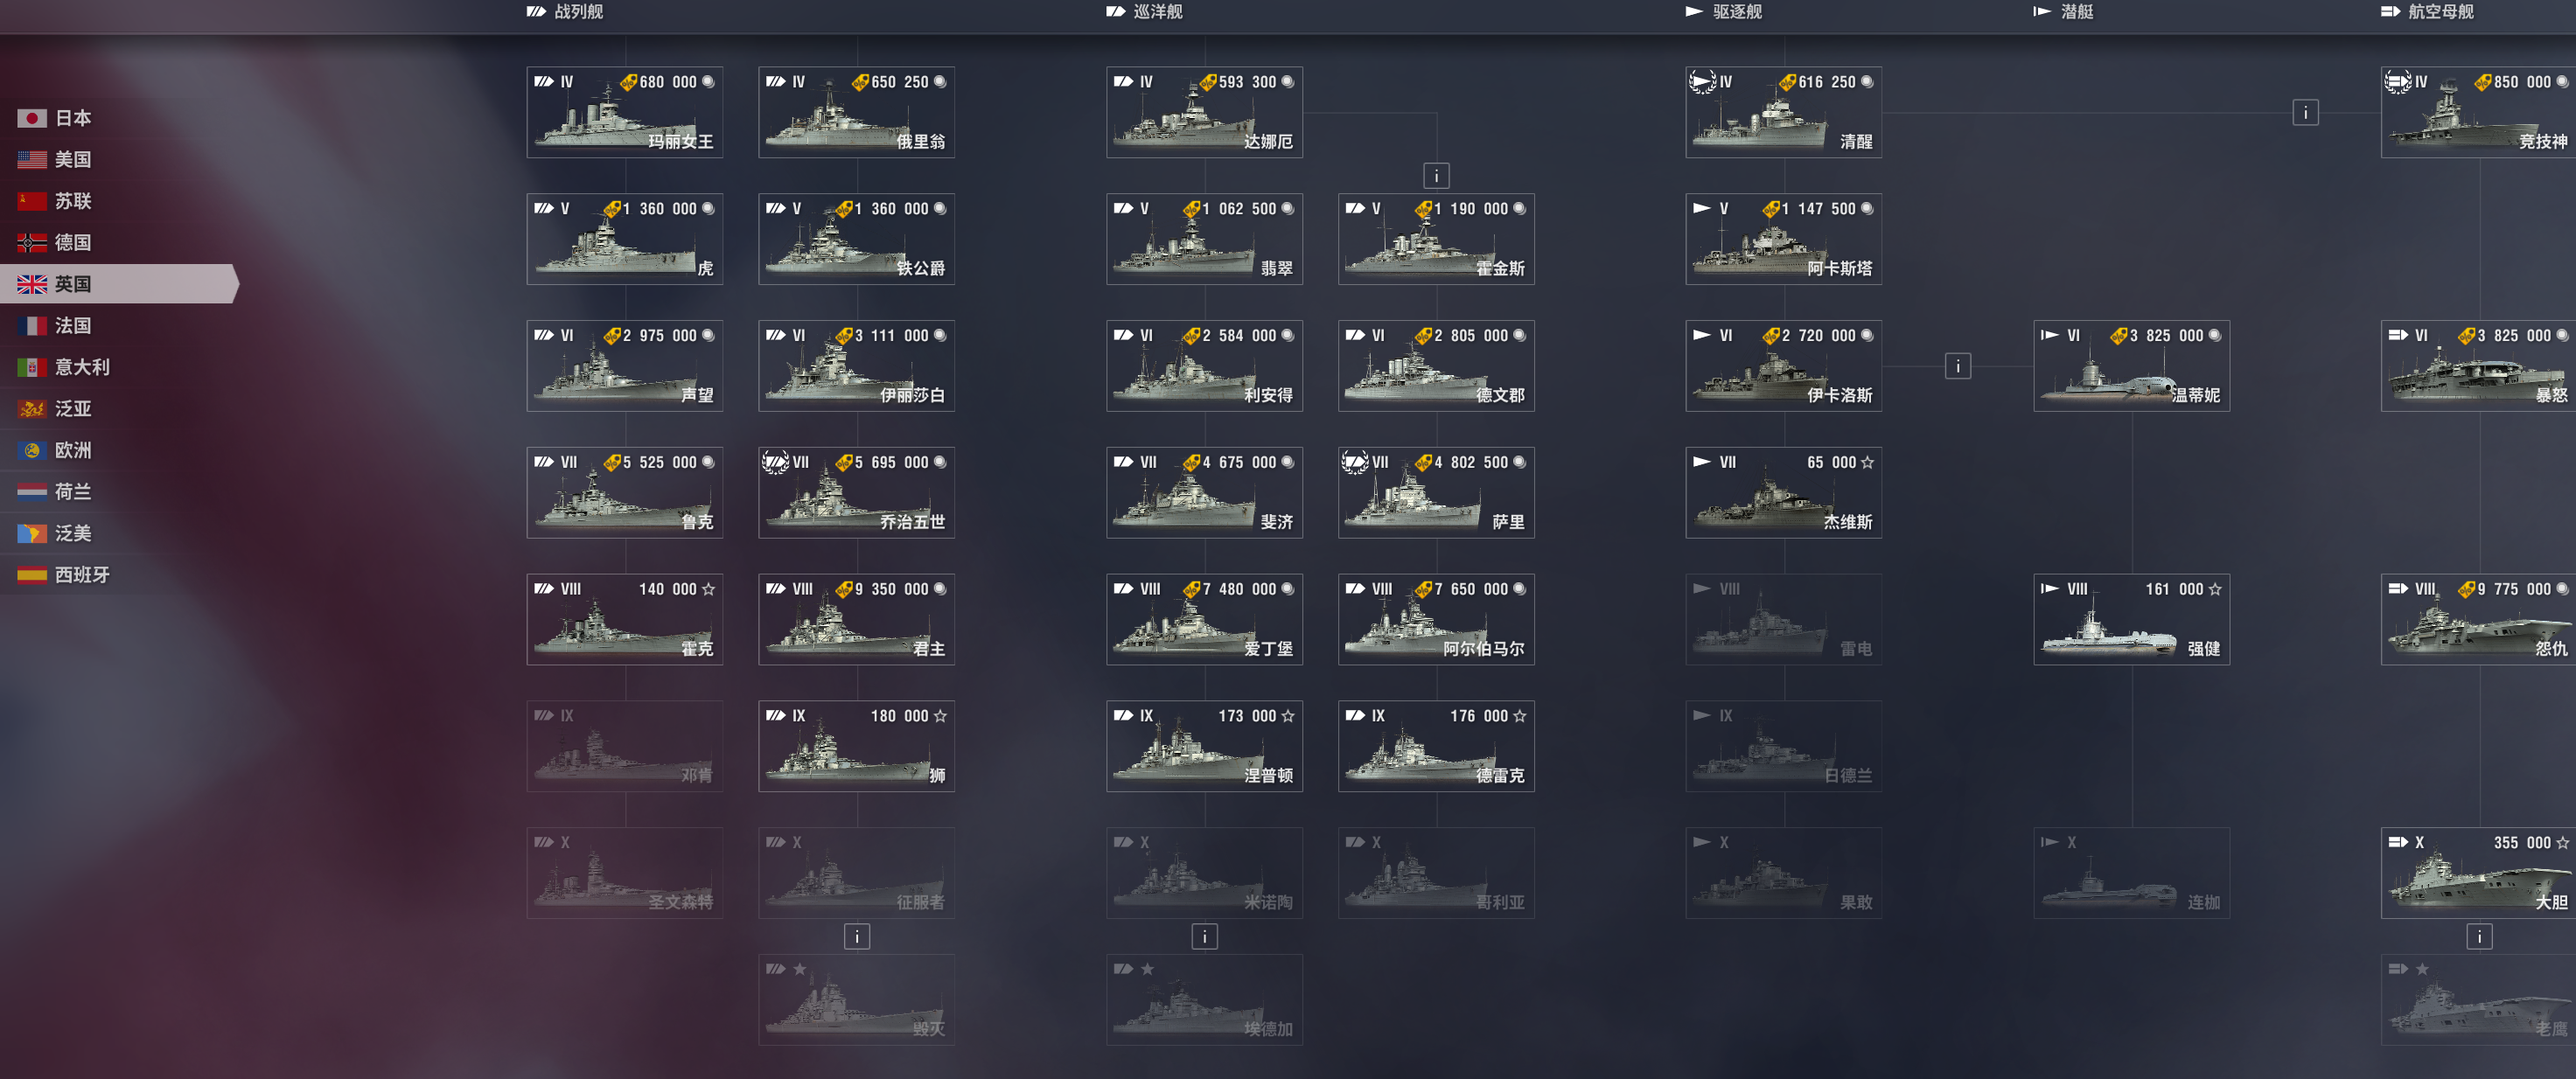Open info icon below 征服者 battleship
This screenshot has width=2576, height=1079.
pyautogui.click(x=857, y=937)
